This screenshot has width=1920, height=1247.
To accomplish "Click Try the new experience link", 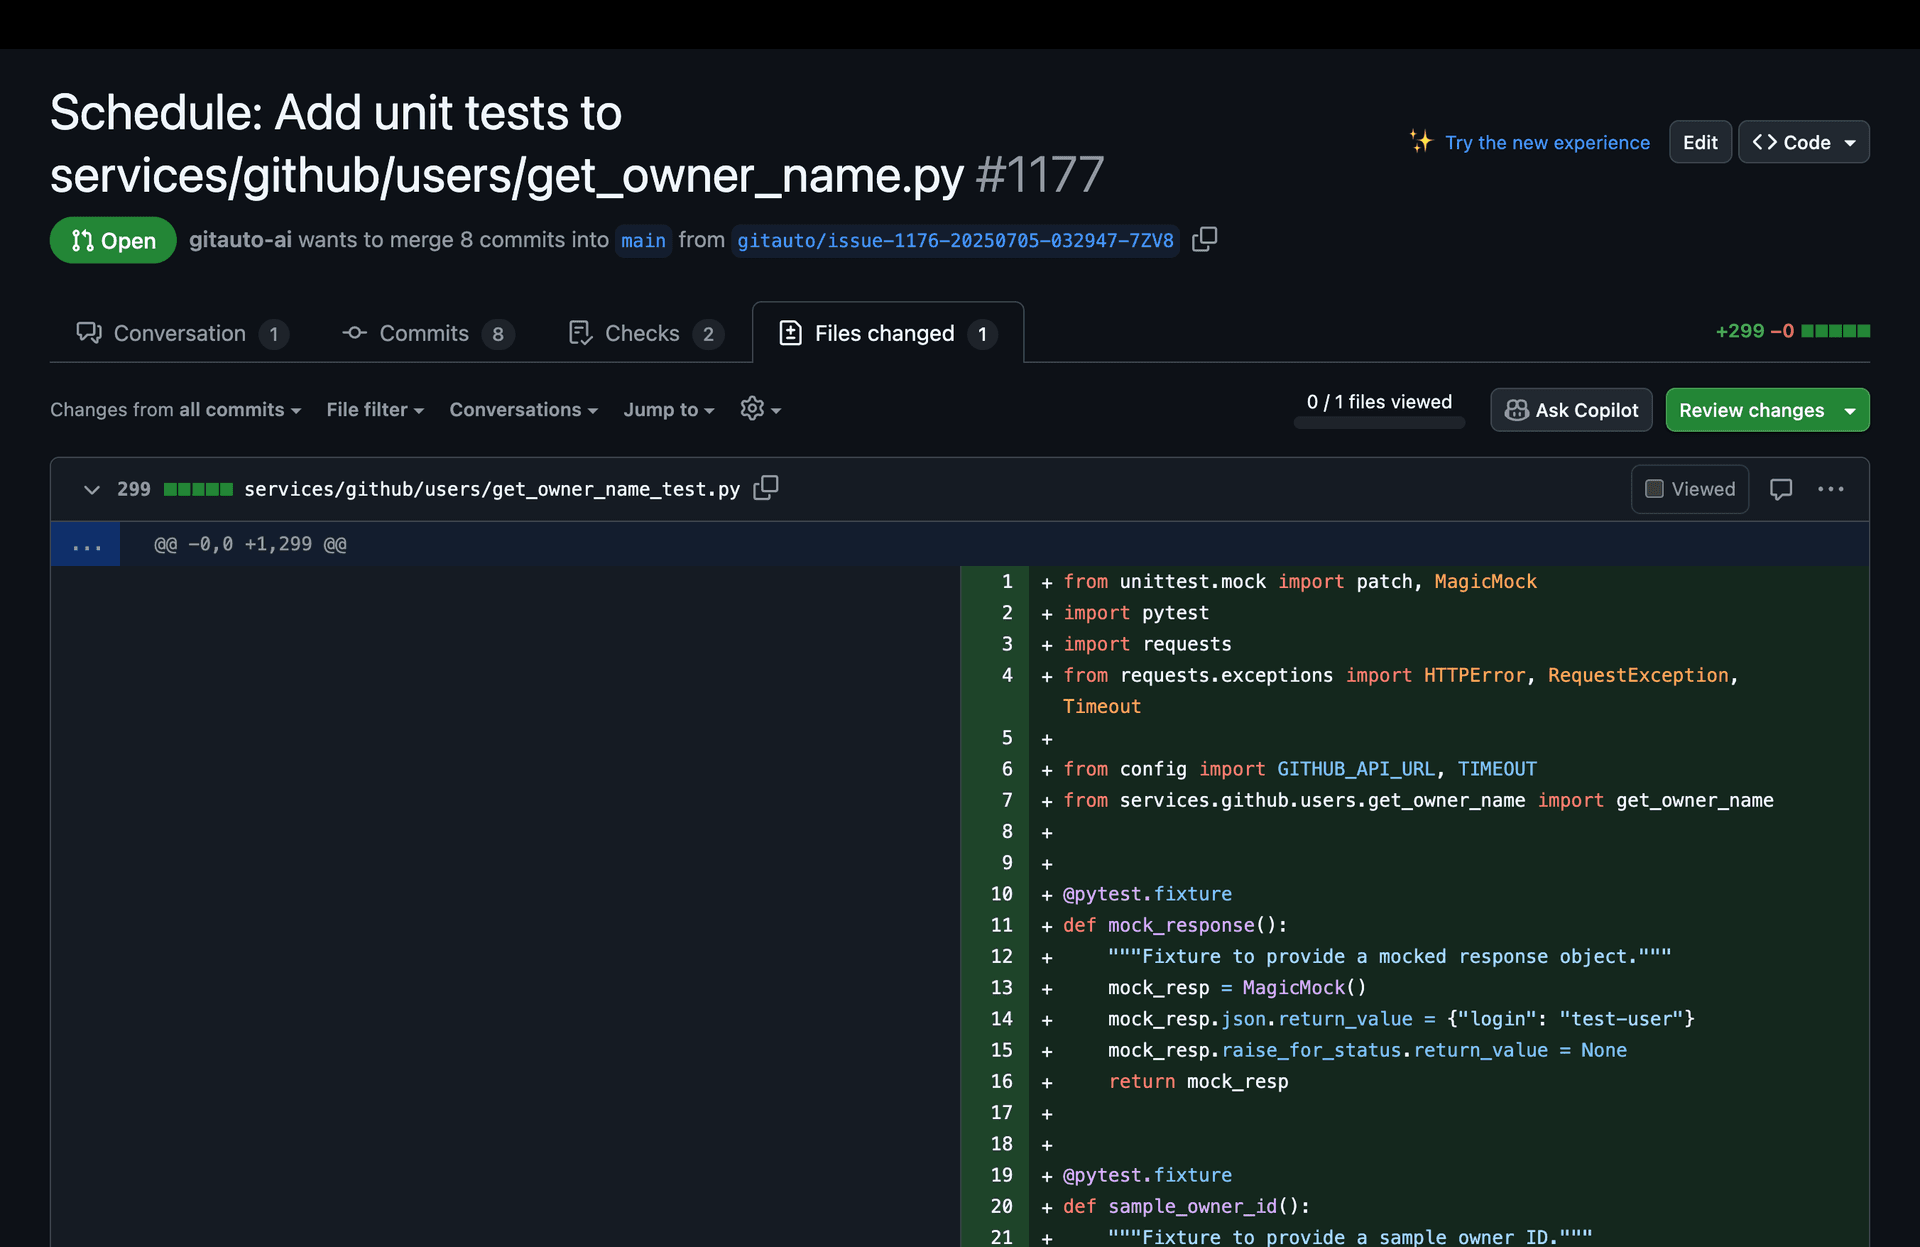I will (x=1547, y=143).
